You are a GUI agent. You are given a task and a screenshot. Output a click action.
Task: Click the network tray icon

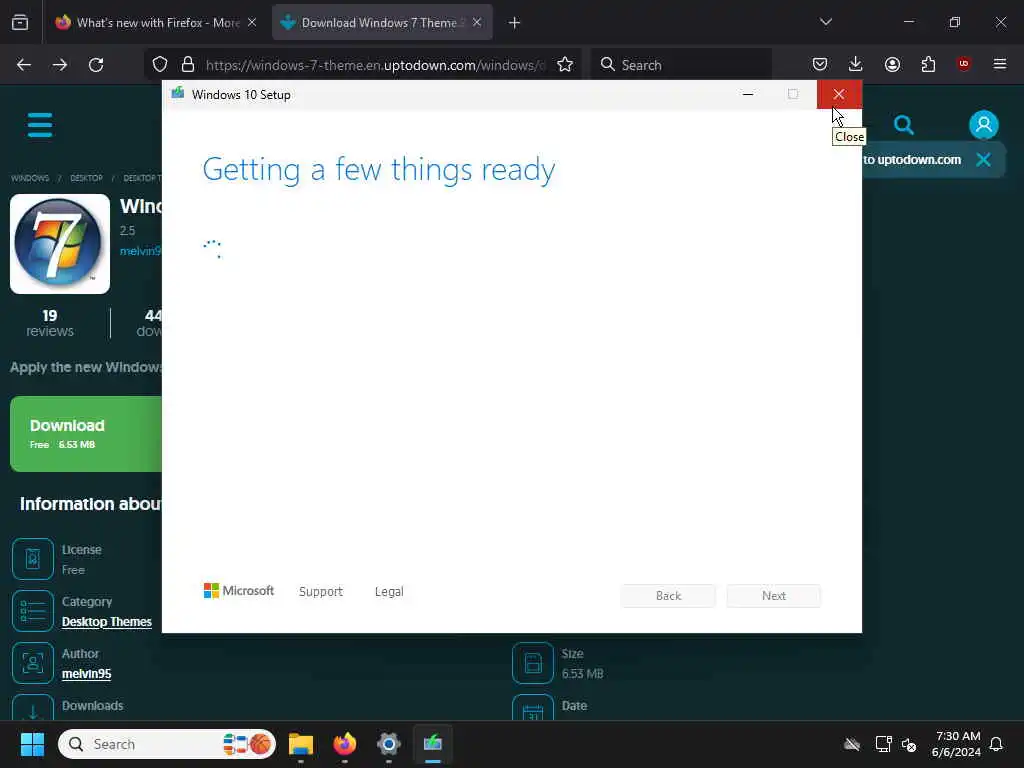click(x=883, y=744)
